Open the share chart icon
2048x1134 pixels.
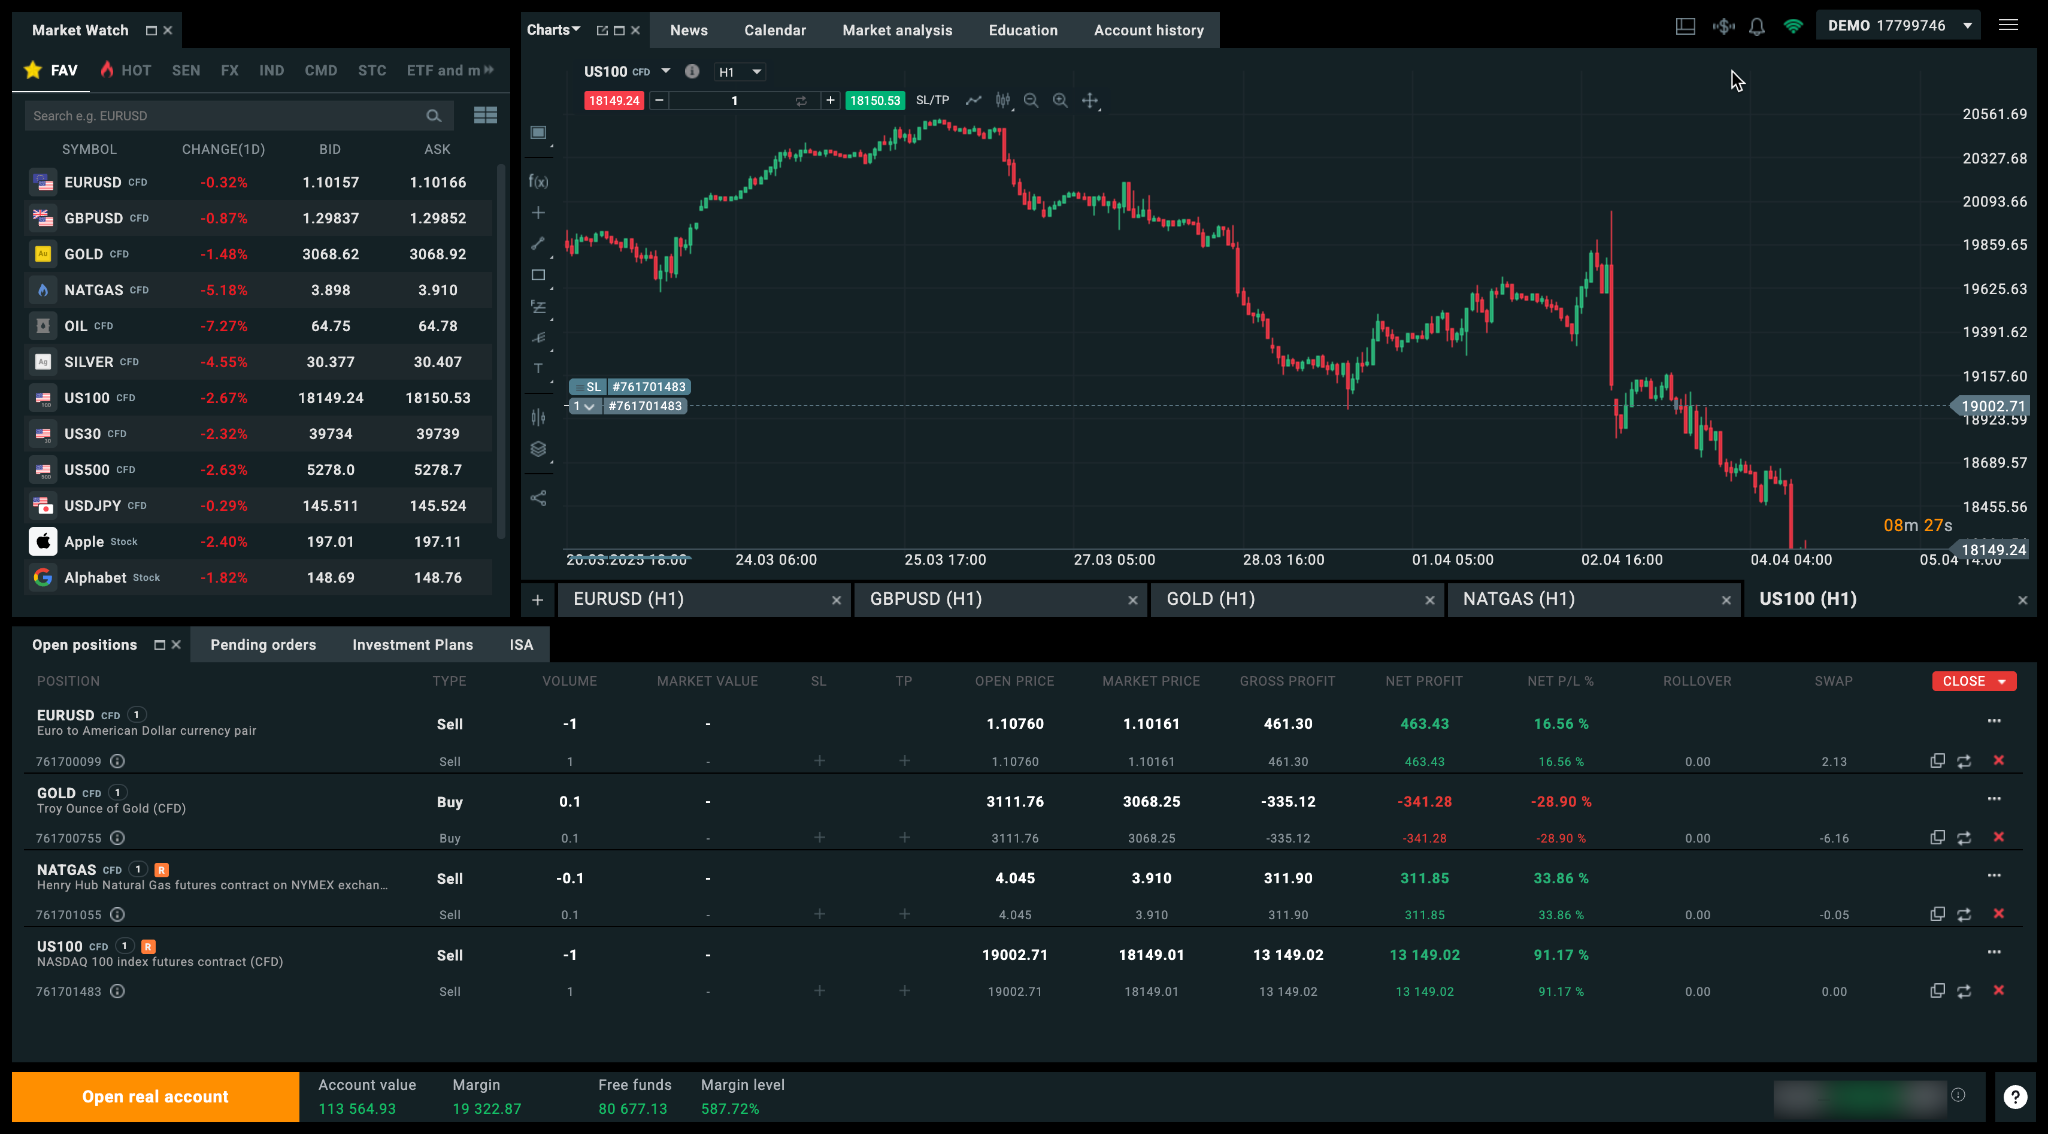click(x=538, y=498)
